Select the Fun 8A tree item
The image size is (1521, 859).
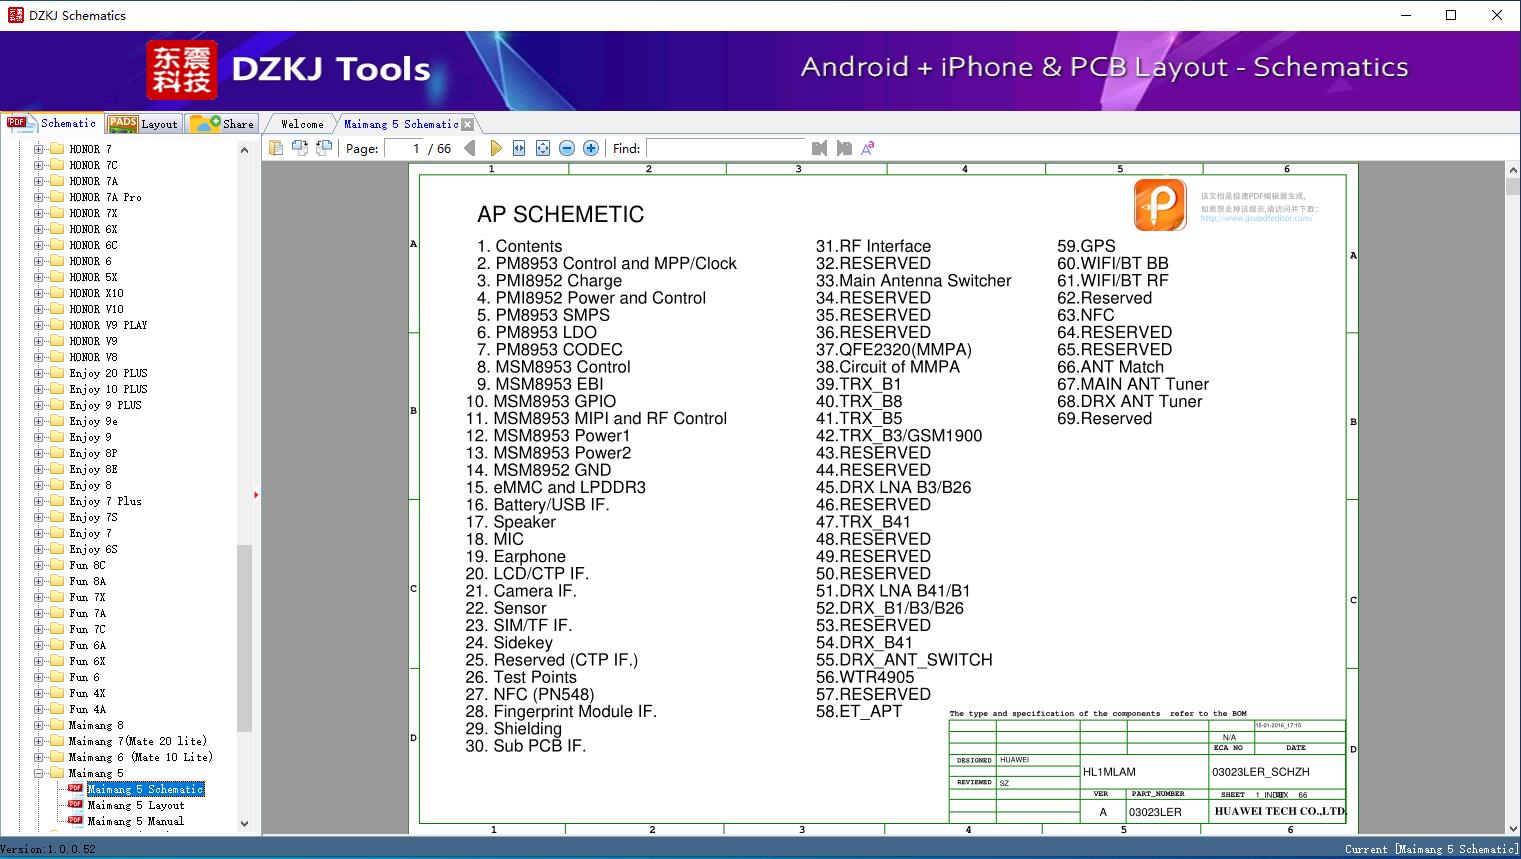87,581
